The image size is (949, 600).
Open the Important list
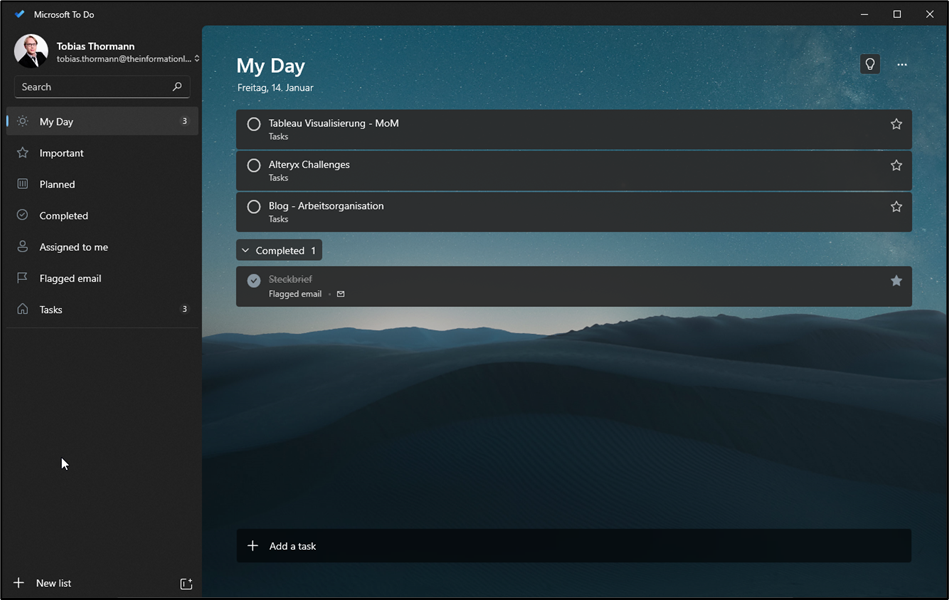[x=102, y=153]
